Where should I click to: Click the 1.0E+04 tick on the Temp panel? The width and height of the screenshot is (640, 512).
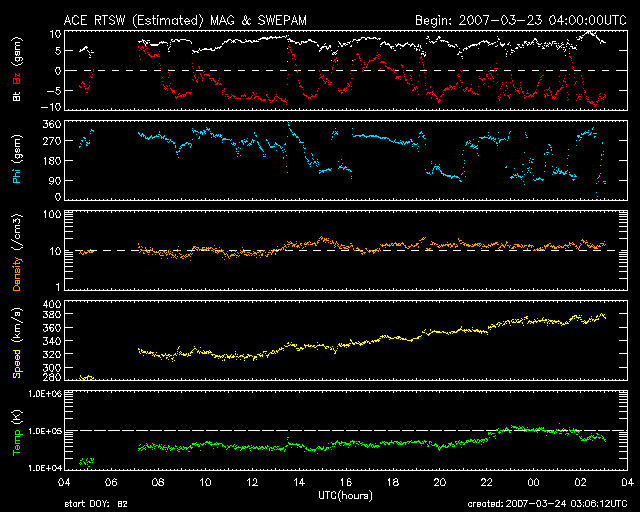(x=45, y=468)
